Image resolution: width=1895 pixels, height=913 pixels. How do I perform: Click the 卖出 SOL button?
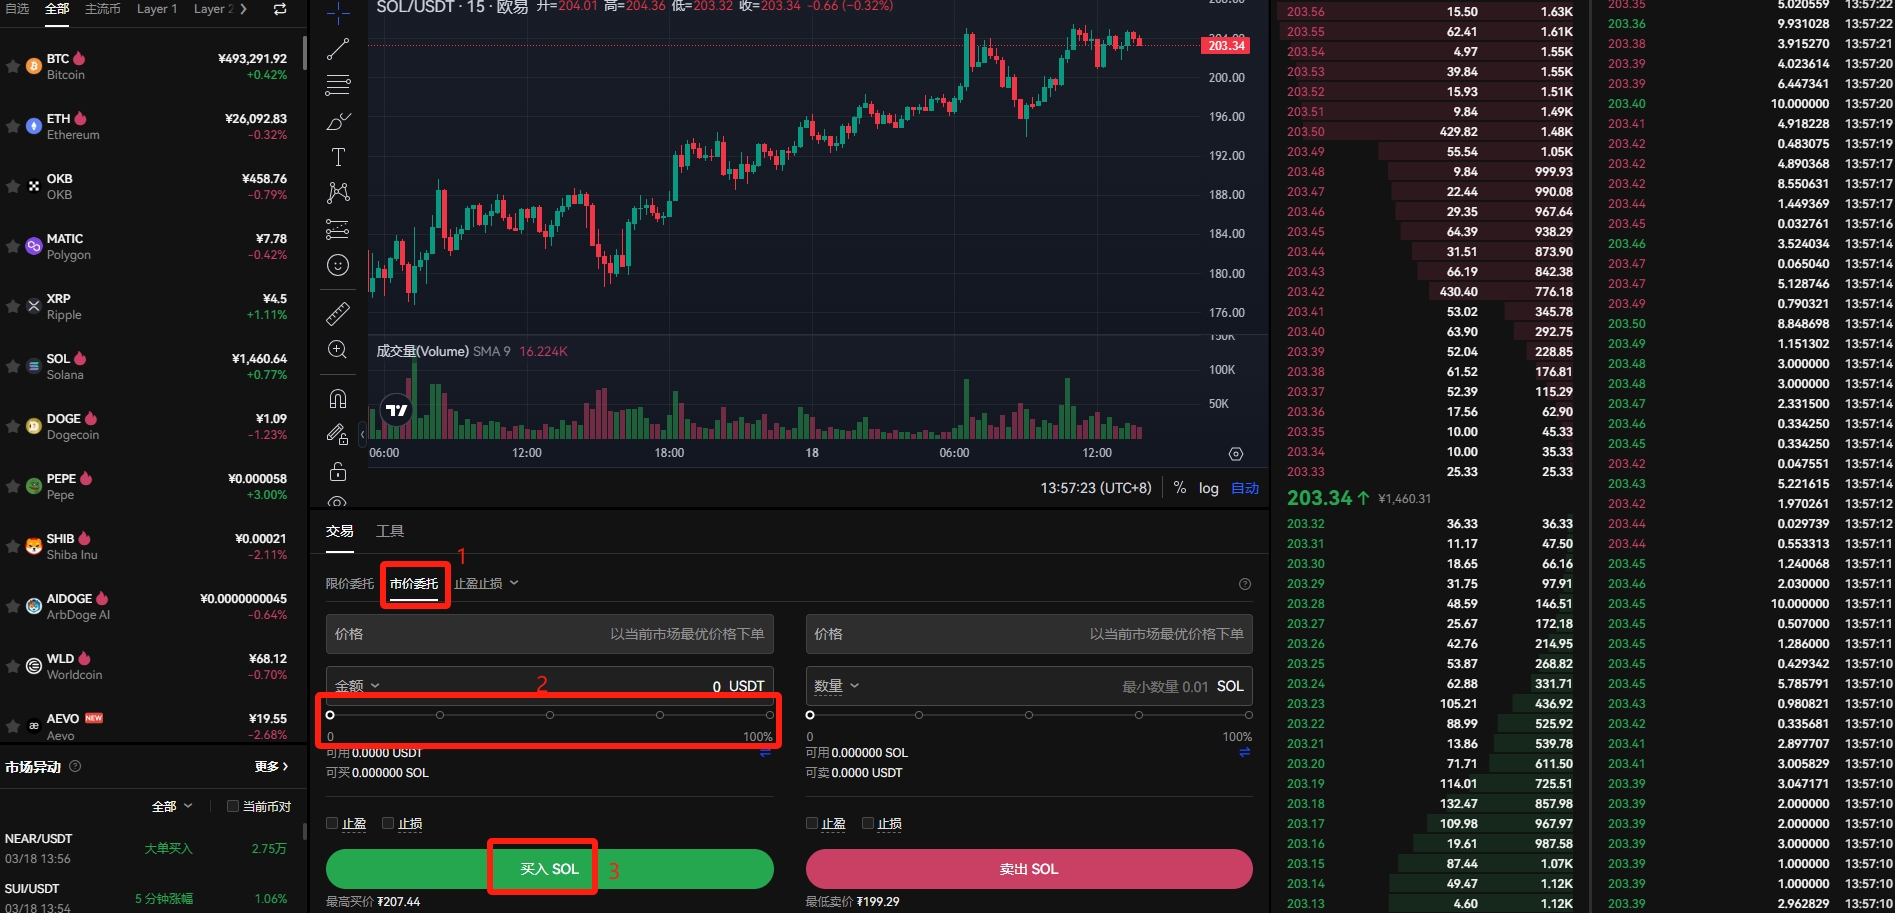point(1029,869)
